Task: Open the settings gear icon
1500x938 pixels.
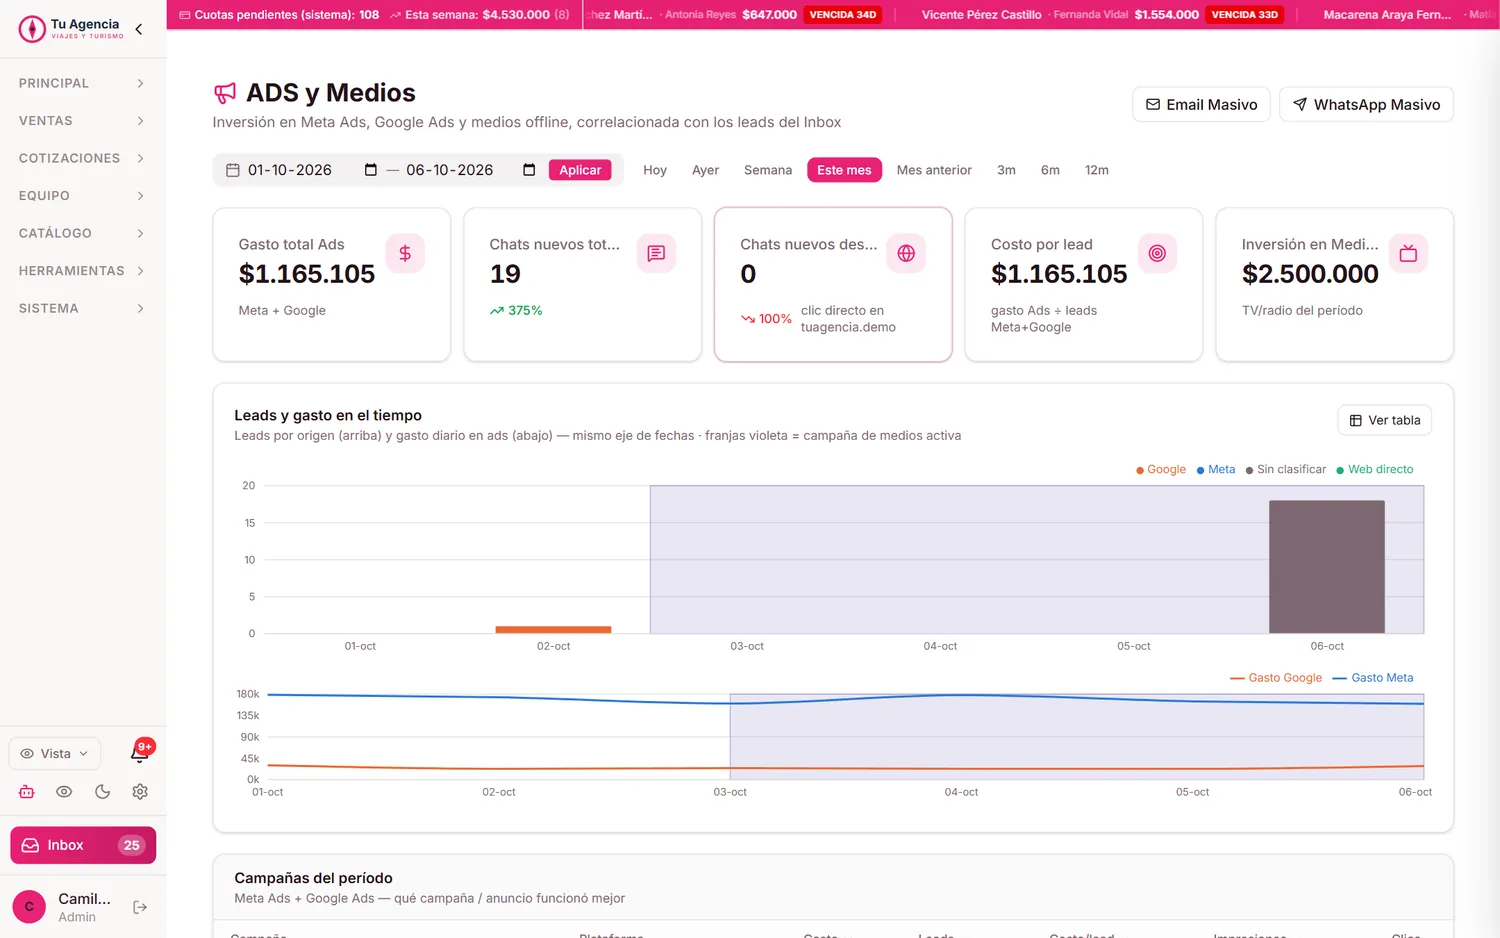Action: click(x=140, y=792)
